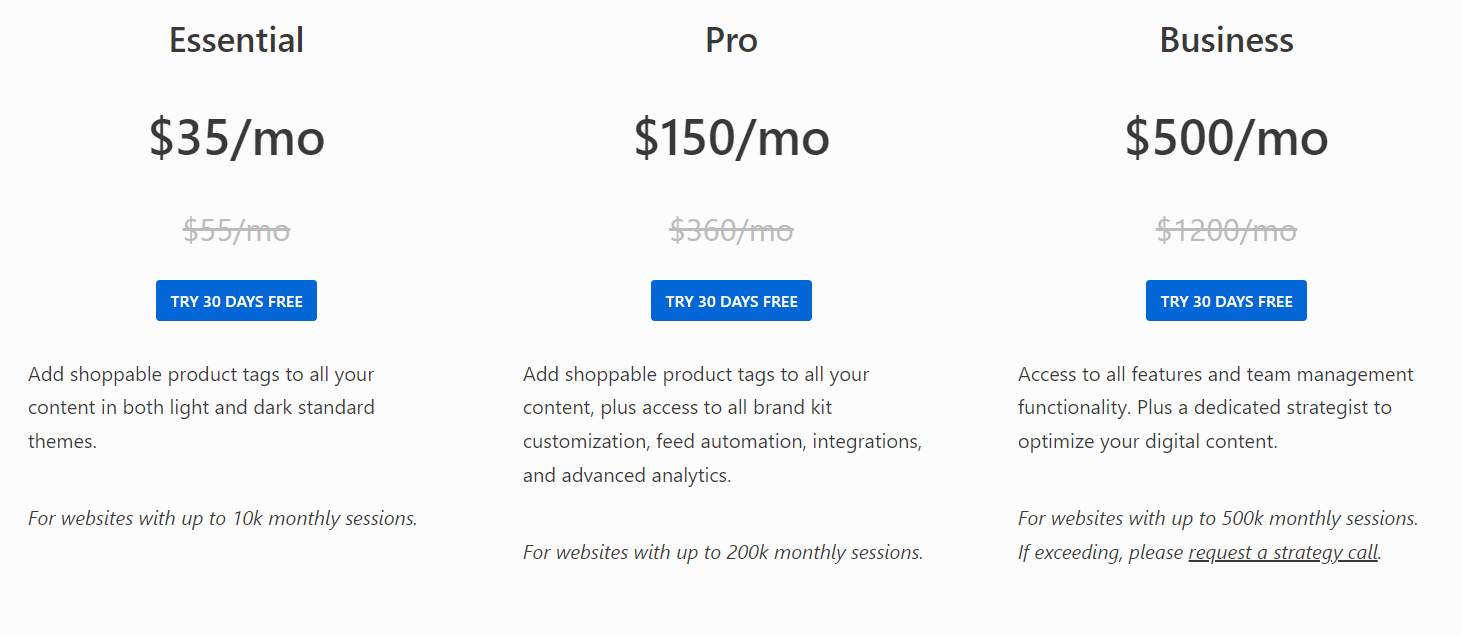Screen dimensions: 1462x636
Task: Click the Essential plan description paragraph
Action: coord(201,407)
